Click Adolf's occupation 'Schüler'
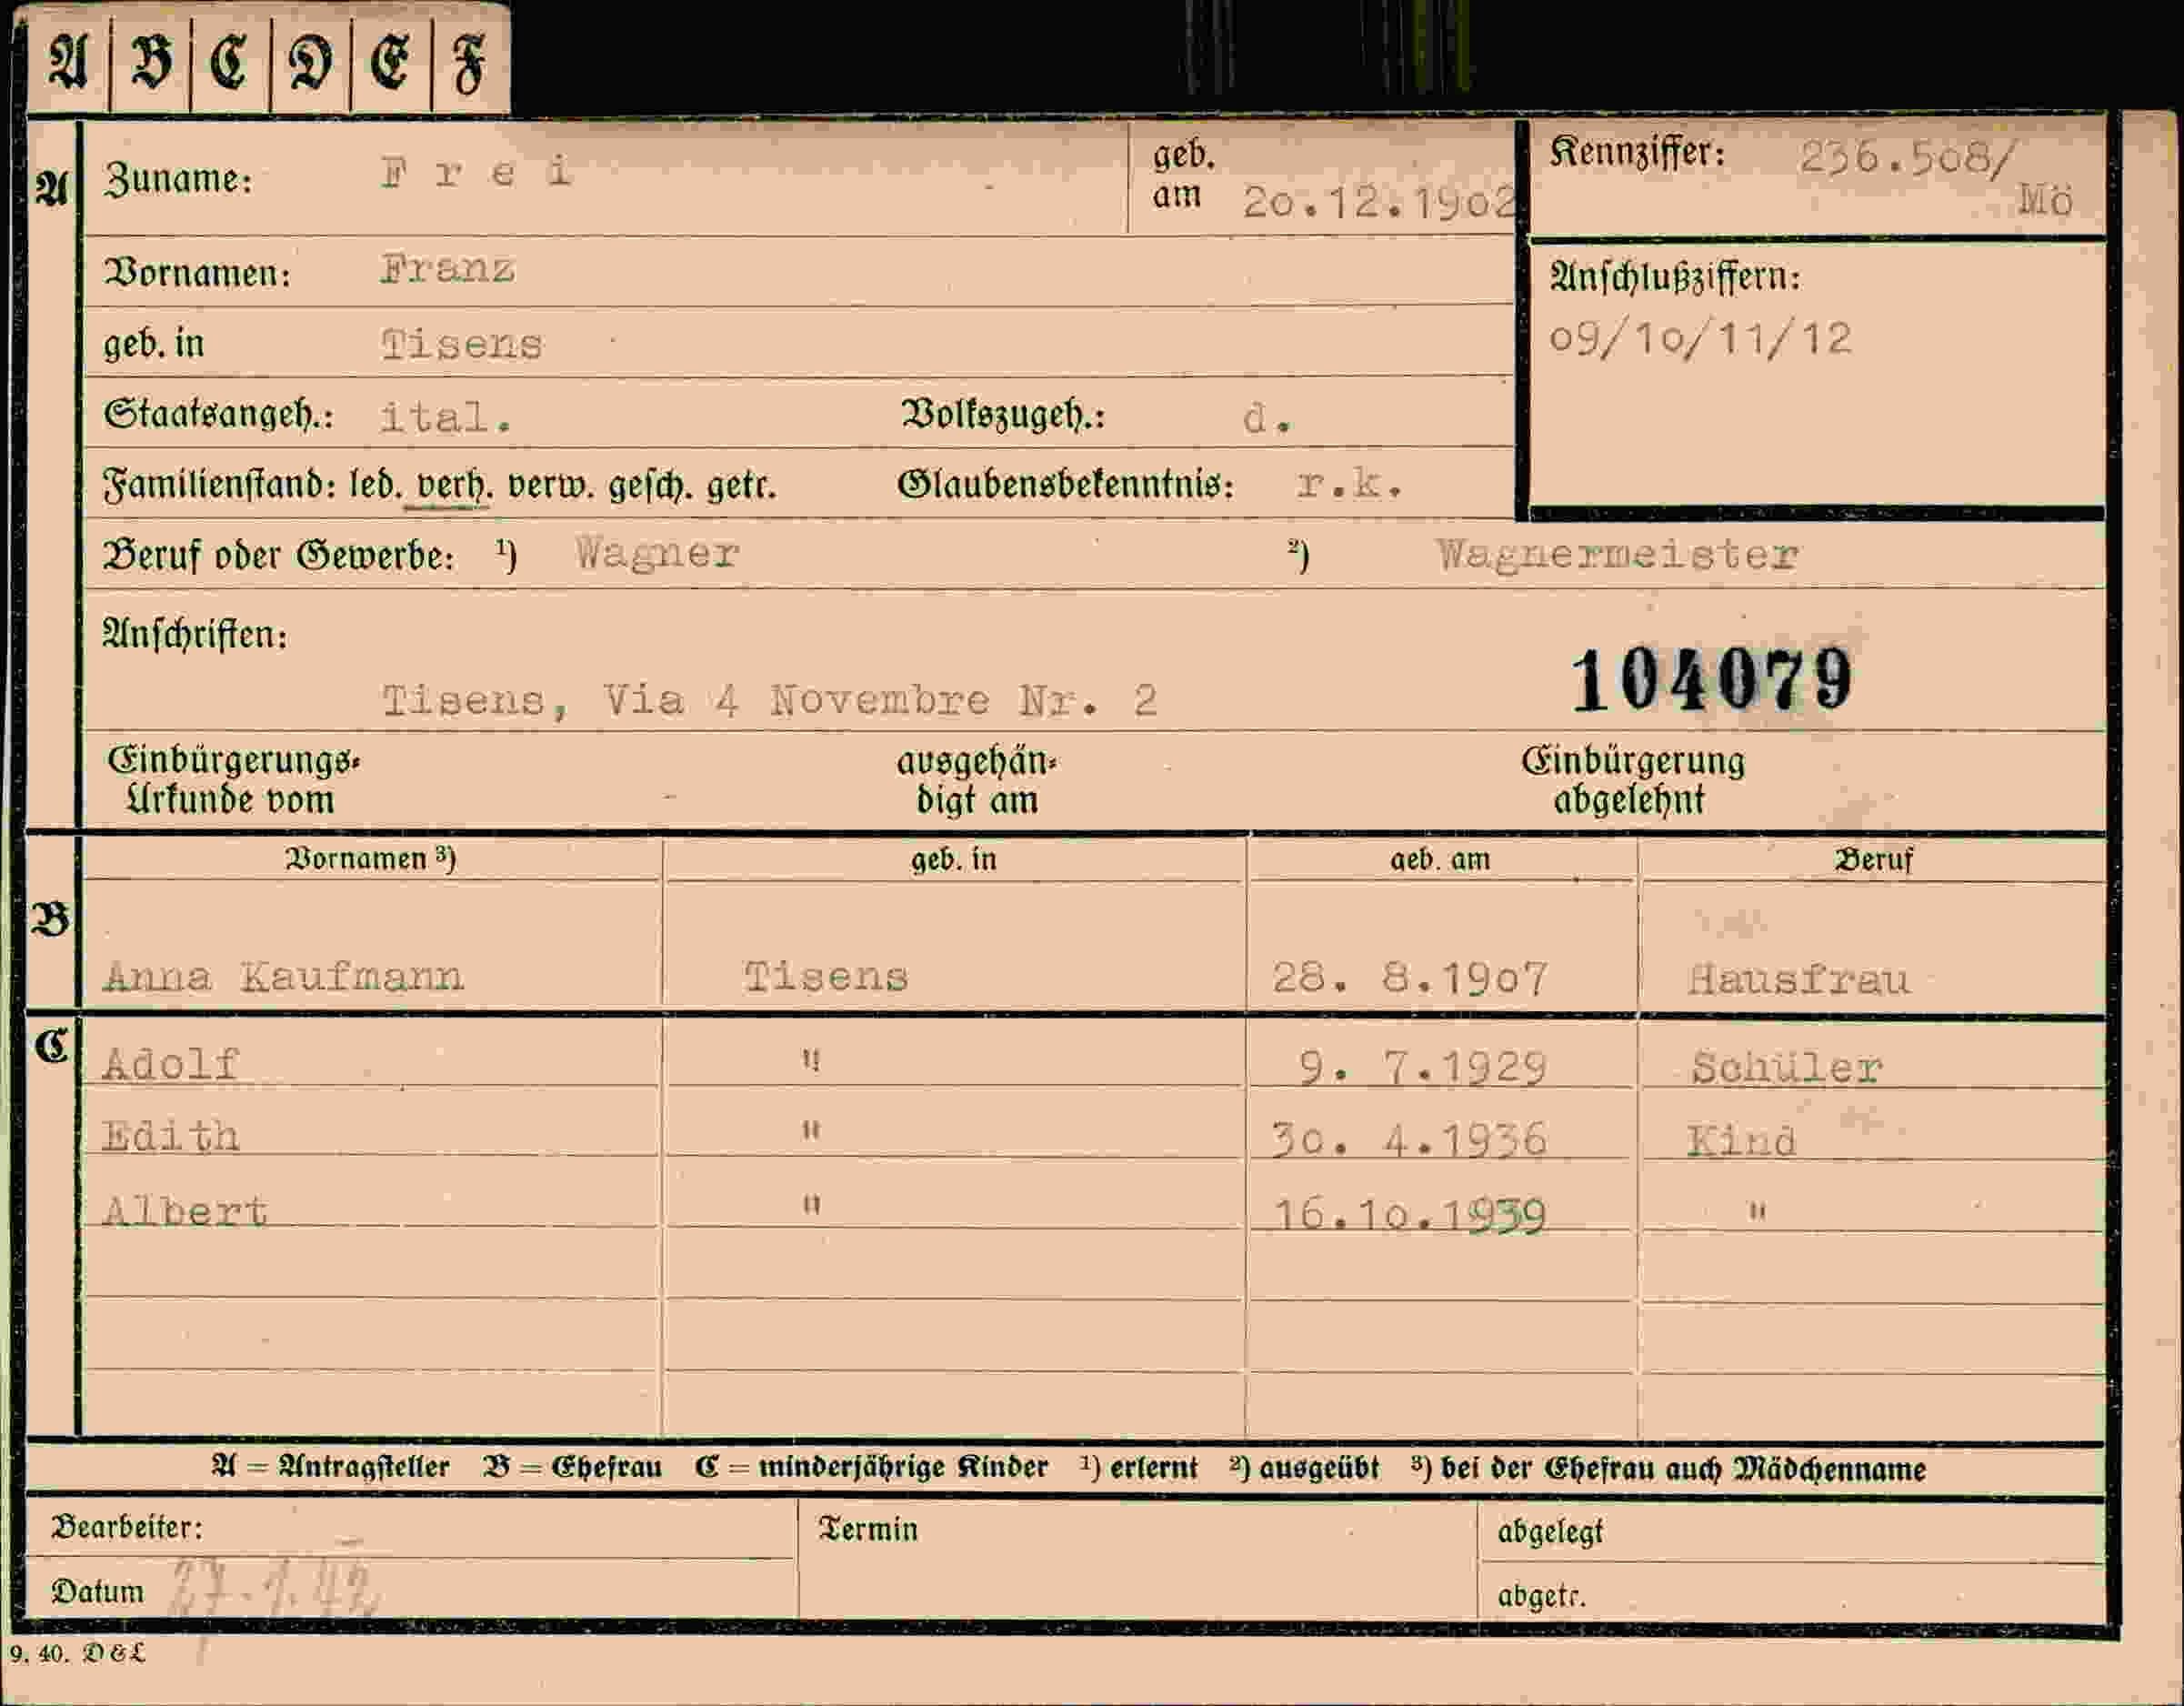 (1786, 1068)
